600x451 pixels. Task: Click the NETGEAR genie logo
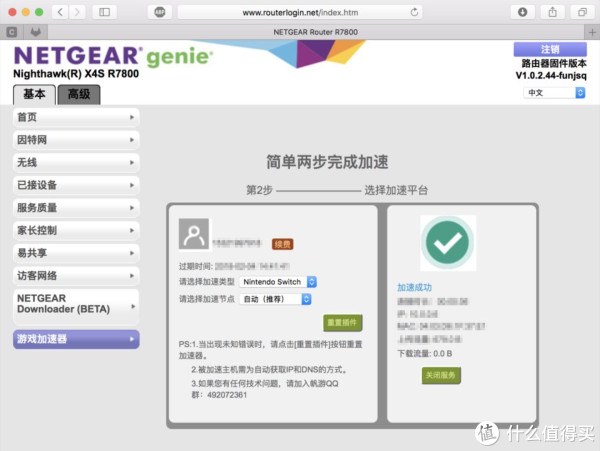point(113,56)
